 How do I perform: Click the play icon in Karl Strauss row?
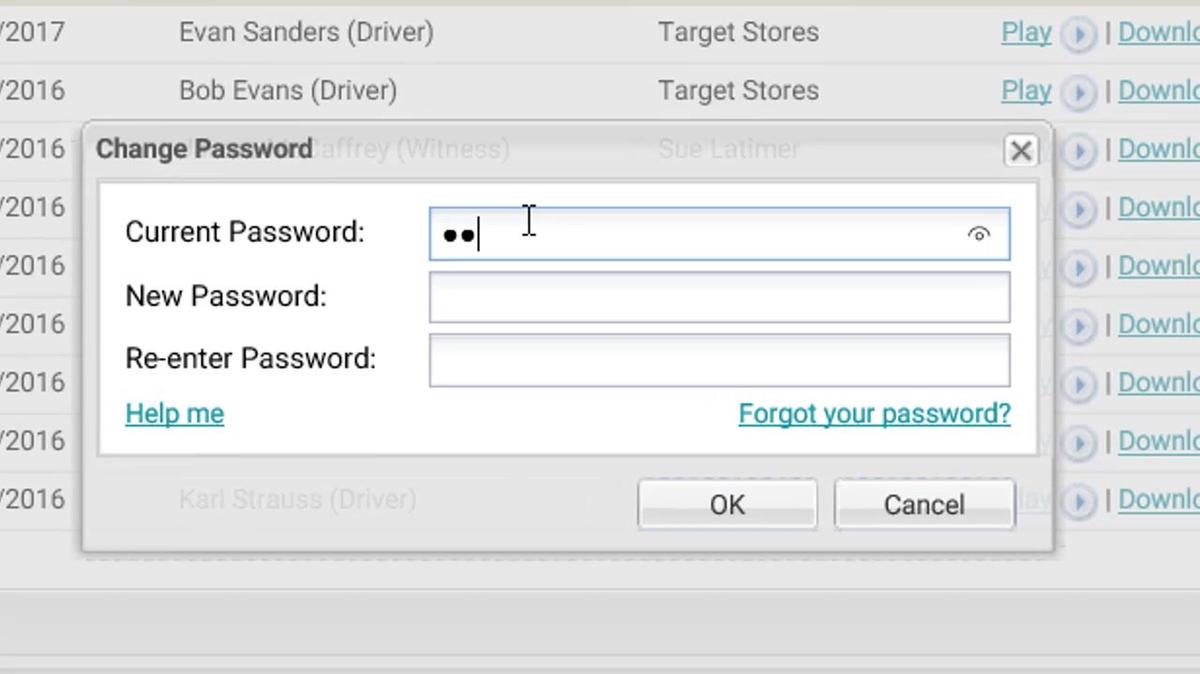1078,500
